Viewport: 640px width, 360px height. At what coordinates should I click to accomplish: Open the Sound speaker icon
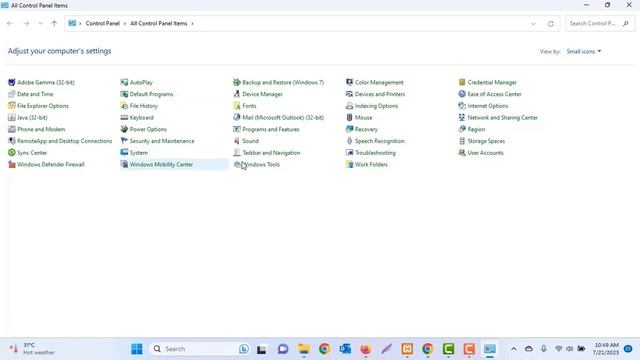[237, 141]
